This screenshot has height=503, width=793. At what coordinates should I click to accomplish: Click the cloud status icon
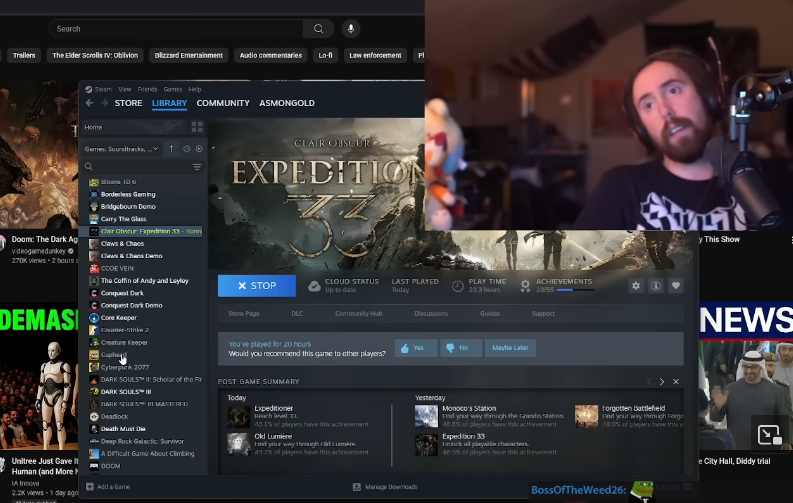tap(314, 286)
